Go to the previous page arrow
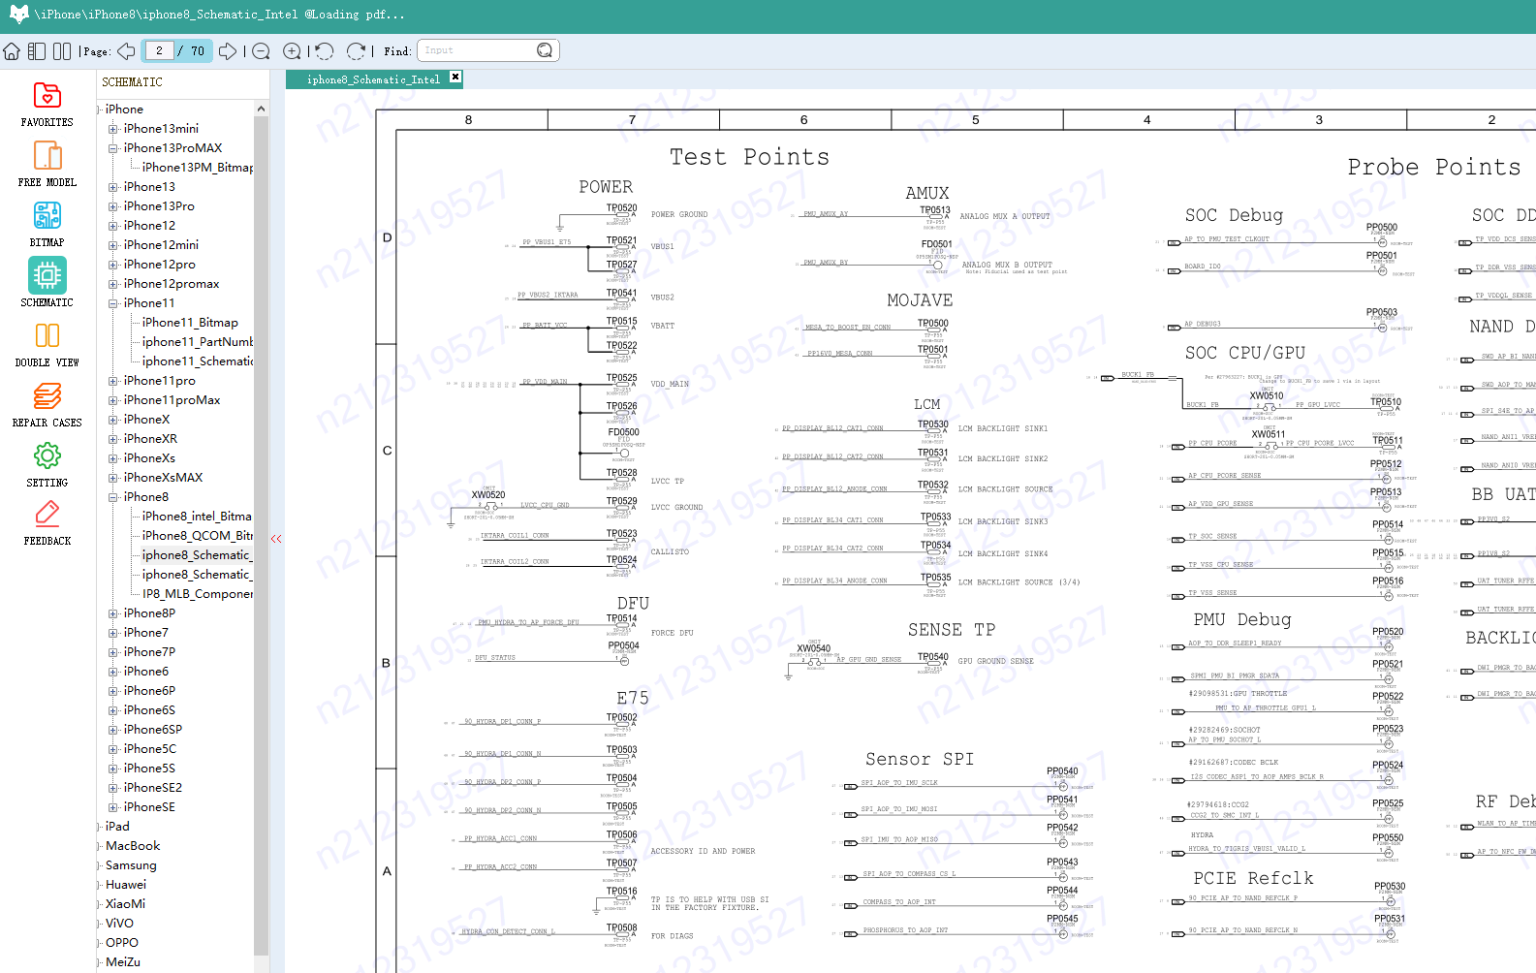 pyautogui.click(x=126, y=51)
